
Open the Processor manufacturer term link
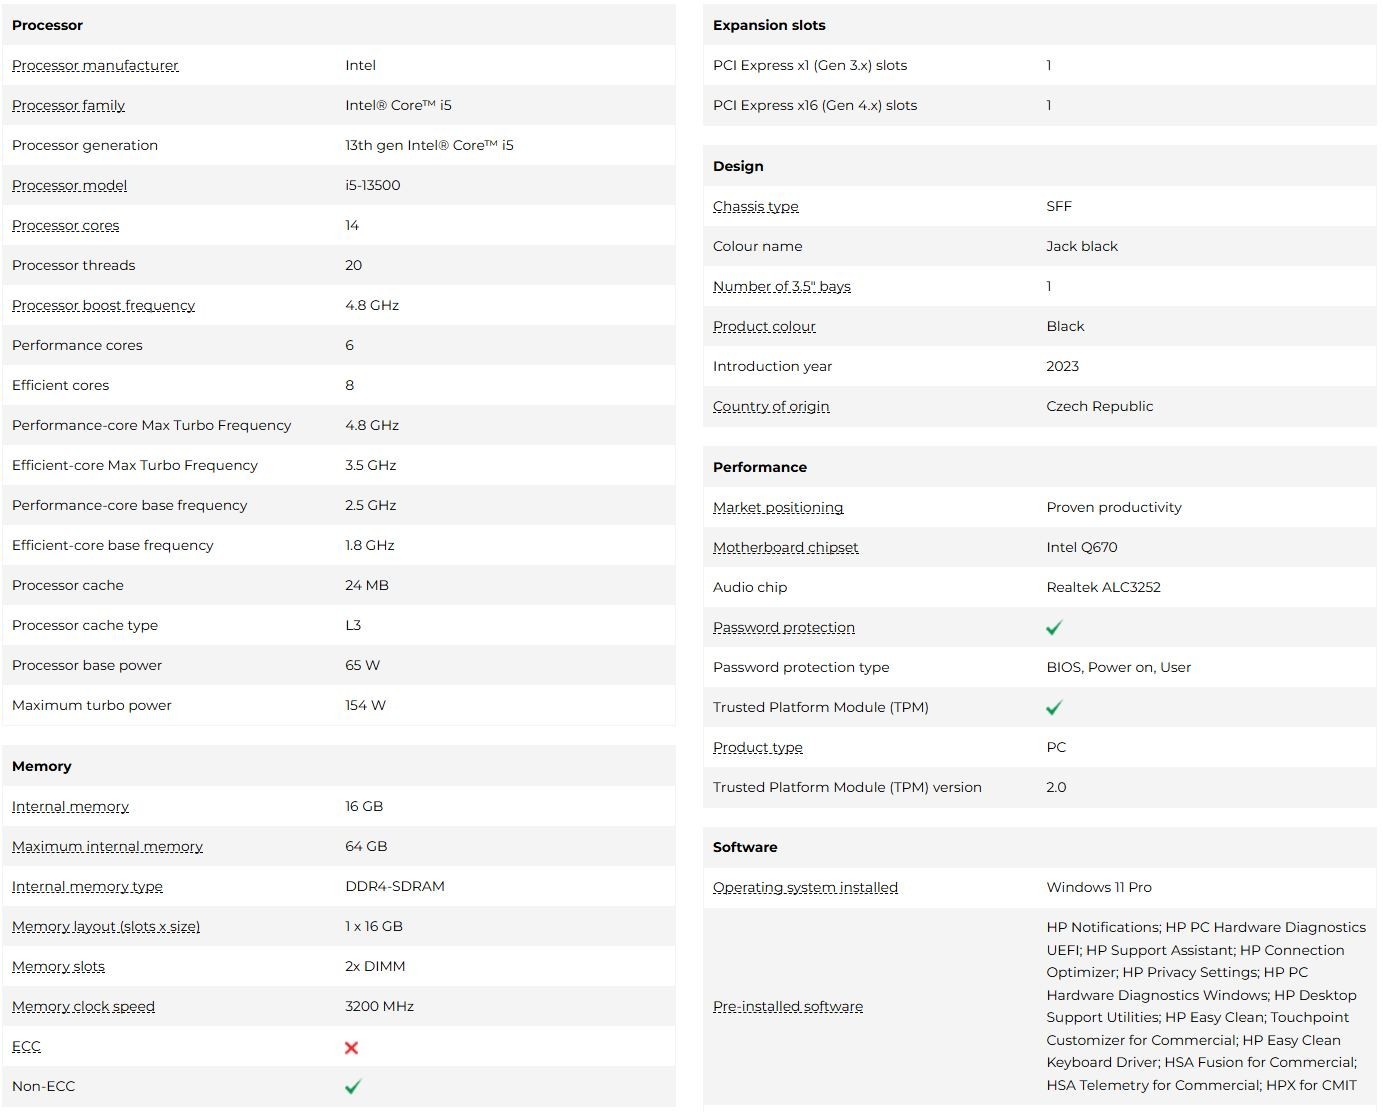(x=95, y=66)
